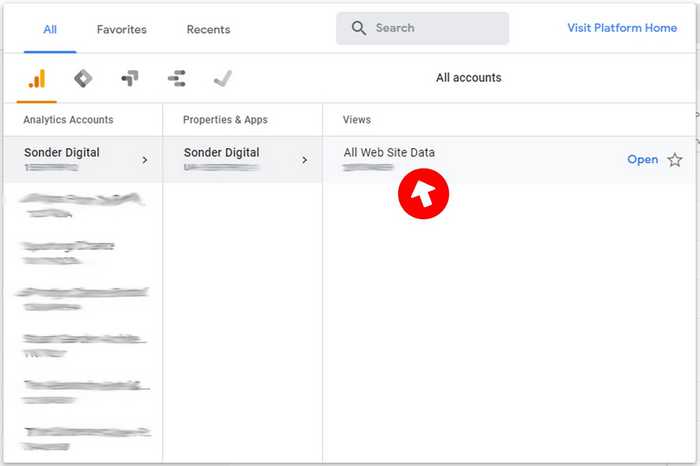Open the Data Studio product icon
The width and height of the screenshot is (700, 466).
[x=176, y=78]
